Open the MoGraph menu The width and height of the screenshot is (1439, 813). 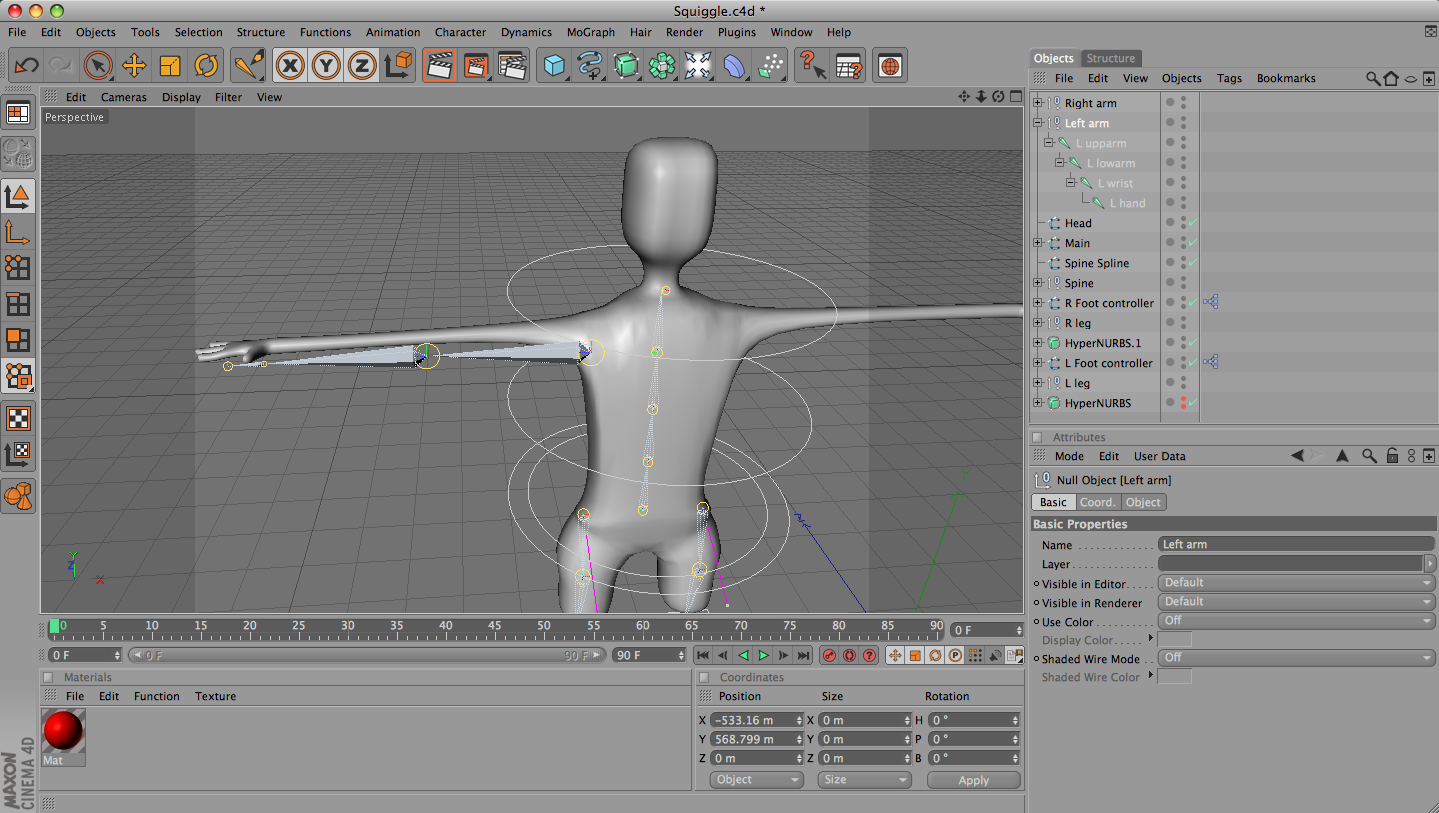[x=590, y=32]
